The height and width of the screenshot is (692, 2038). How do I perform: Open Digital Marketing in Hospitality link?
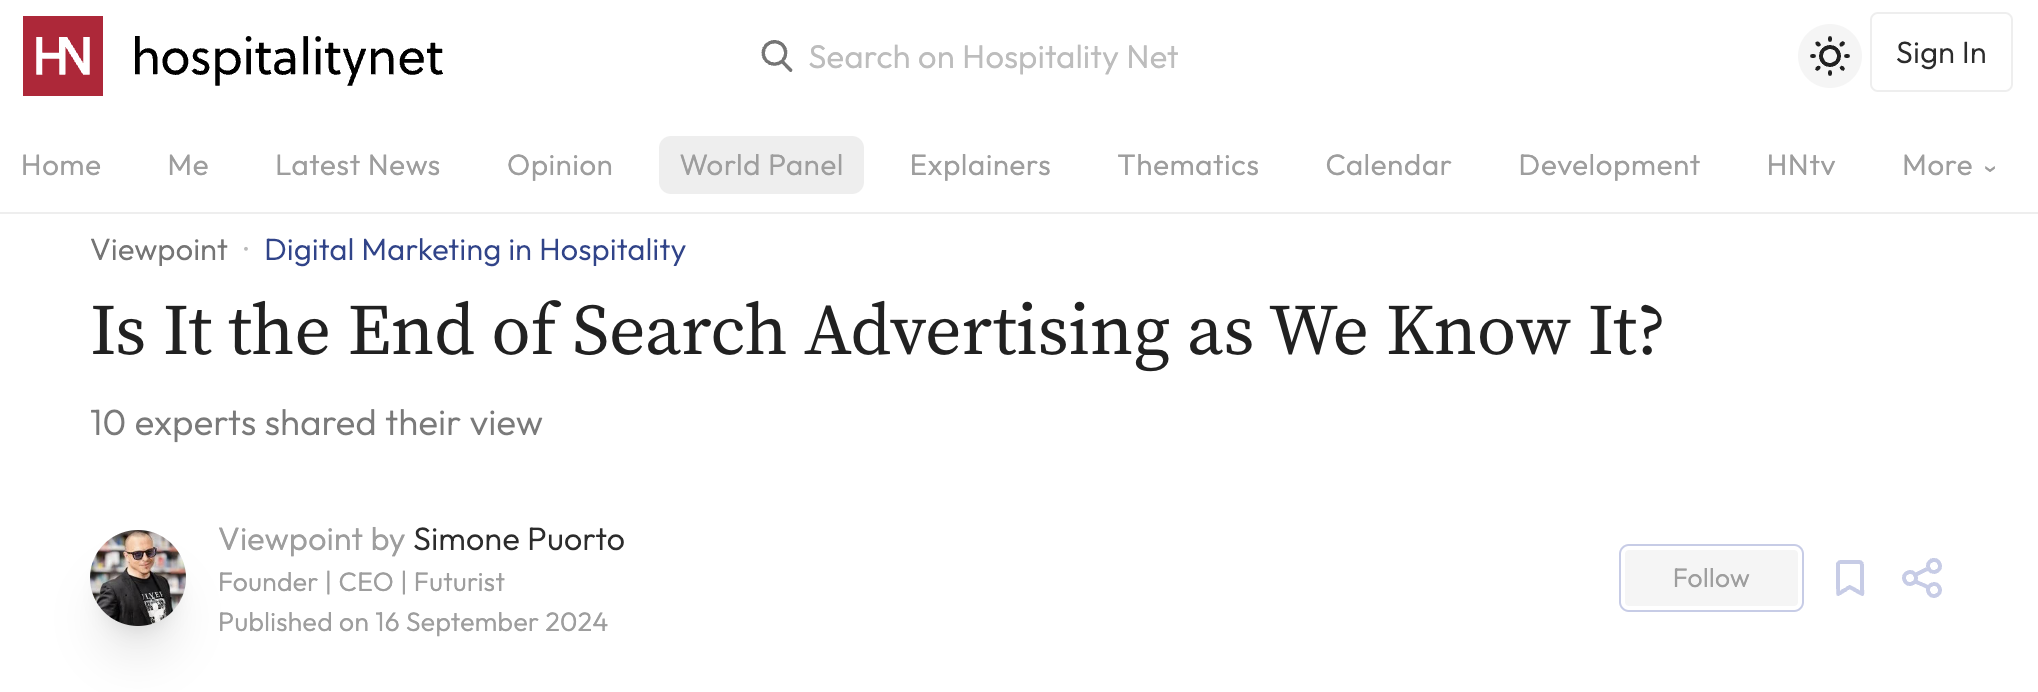click(475, 250)
